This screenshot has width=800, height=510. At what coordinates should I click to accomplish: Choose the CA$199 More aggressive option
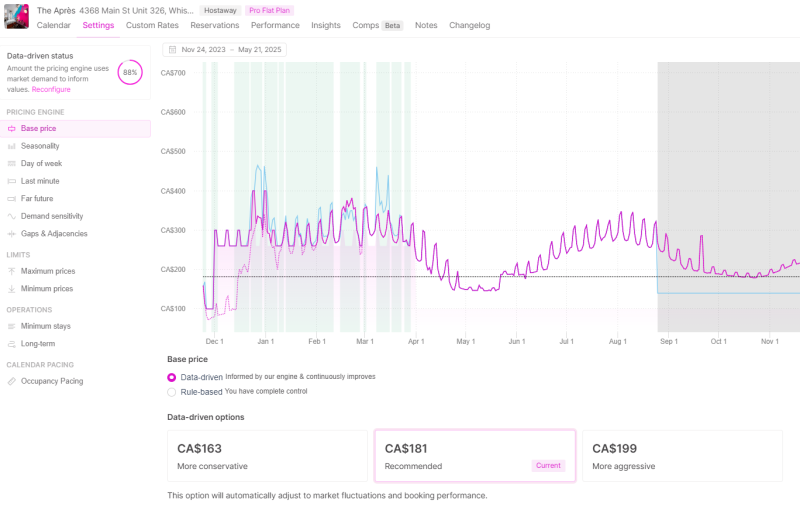tap(682, 456)
